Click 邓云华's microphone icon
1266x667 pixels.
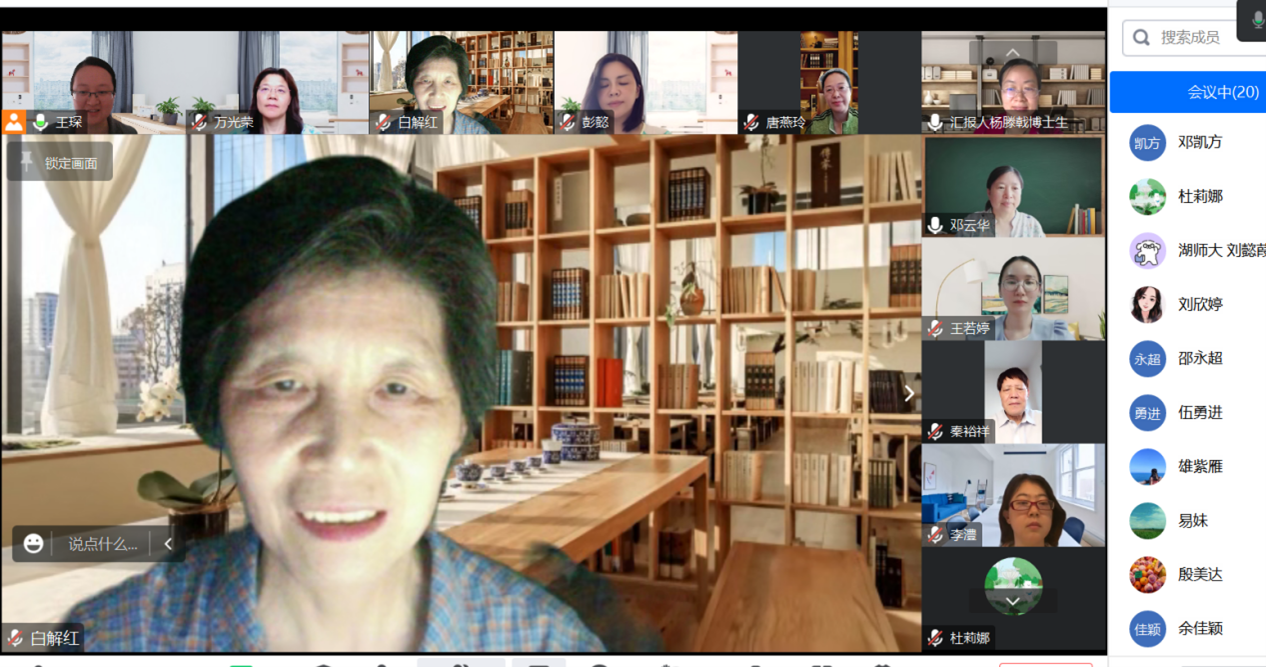click(x=935, y=225)
